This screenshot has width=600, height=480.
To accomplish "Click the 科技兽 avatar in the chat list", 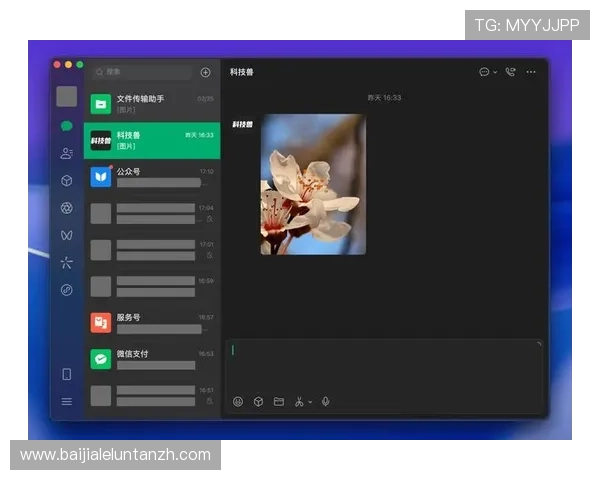I will tap(101, 140).
